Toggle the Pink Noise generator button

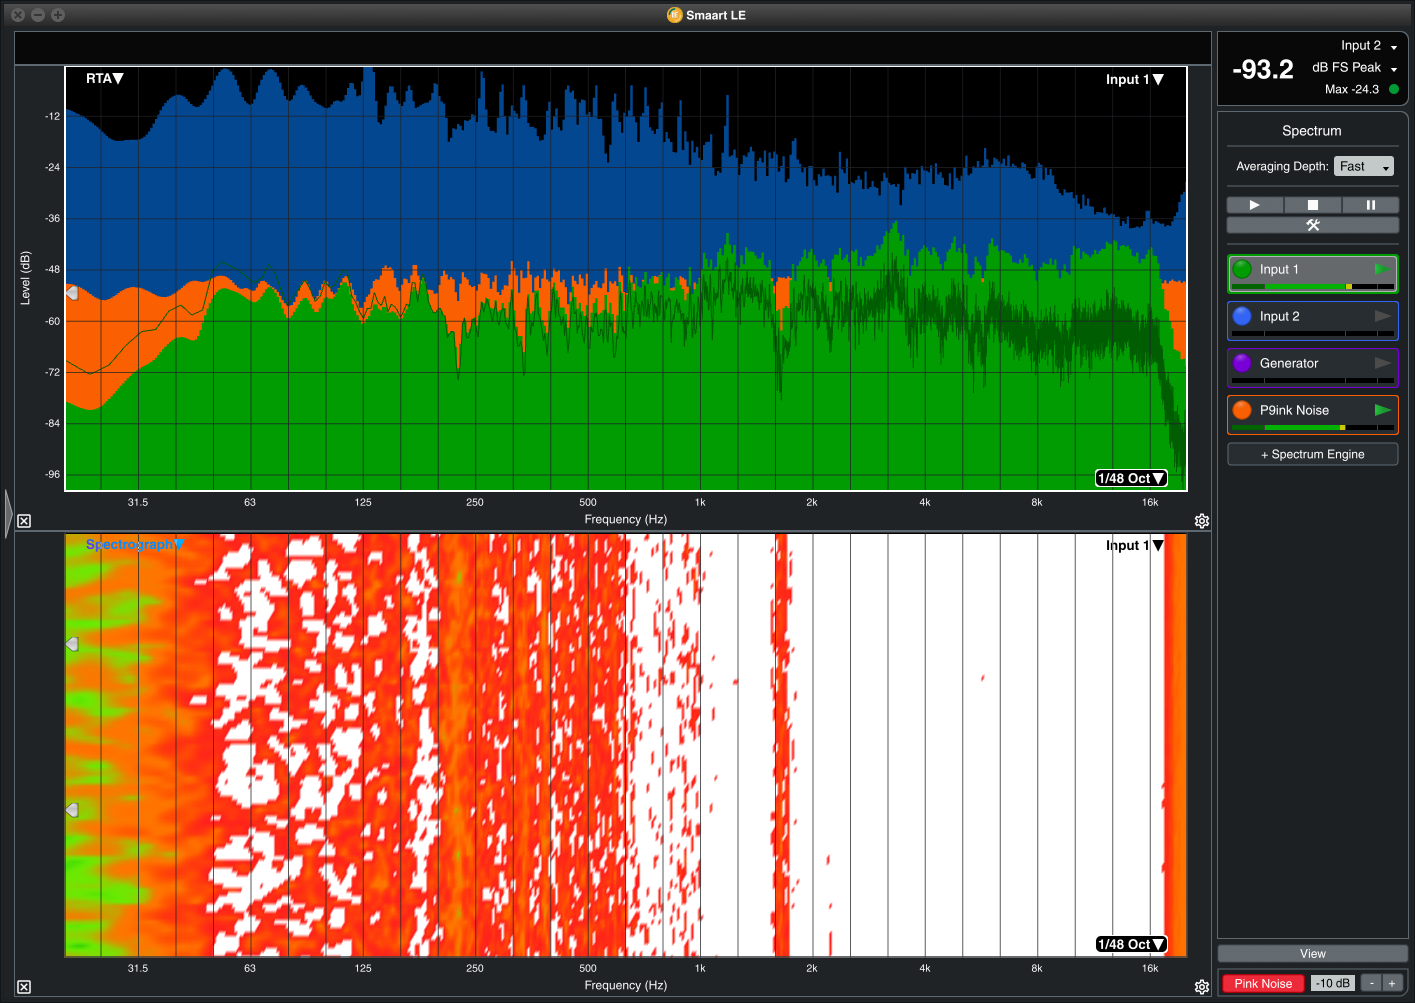click(x=1263, y=984)
